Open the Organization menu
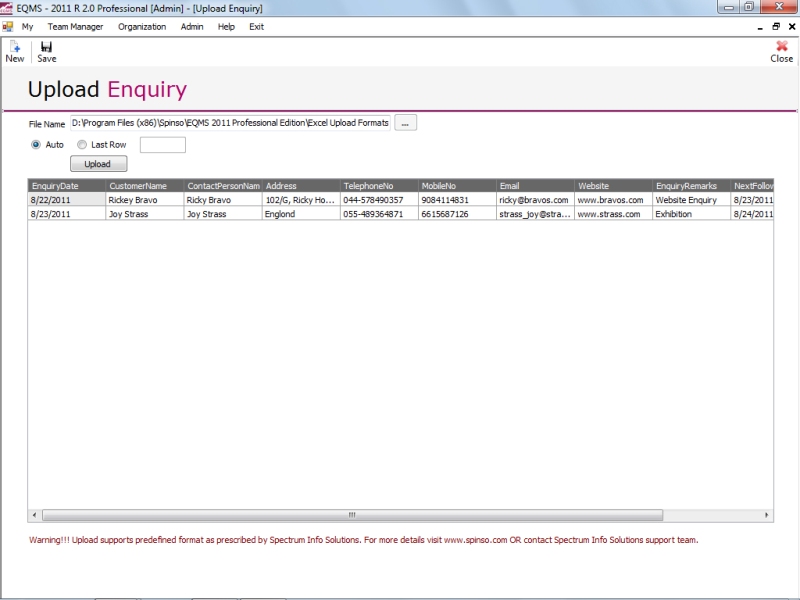800x600 pixels. tap(142, 27)
